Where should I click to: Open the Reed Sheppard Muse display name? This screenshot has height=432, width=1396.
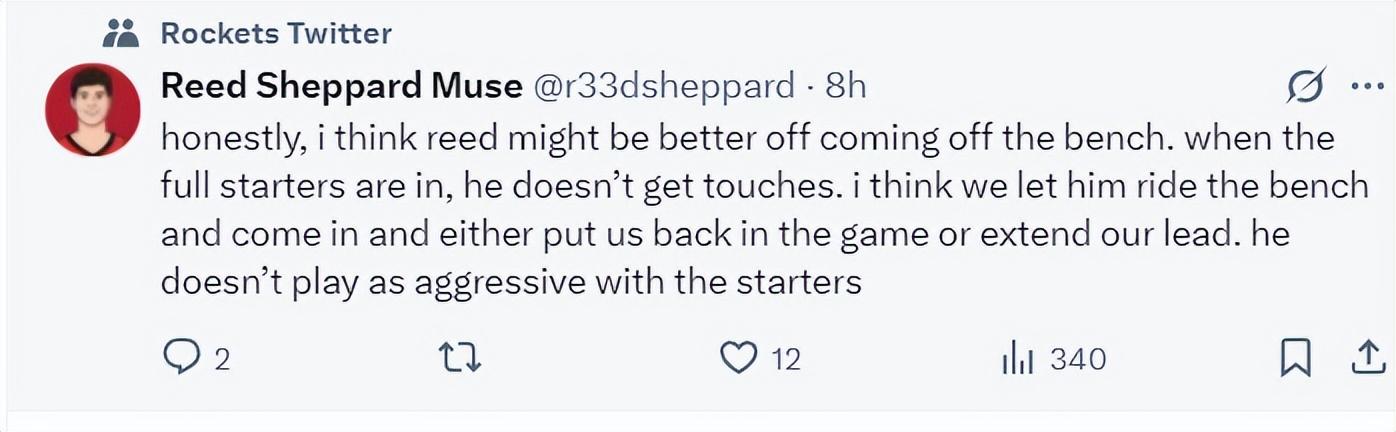tap(341, 87)
